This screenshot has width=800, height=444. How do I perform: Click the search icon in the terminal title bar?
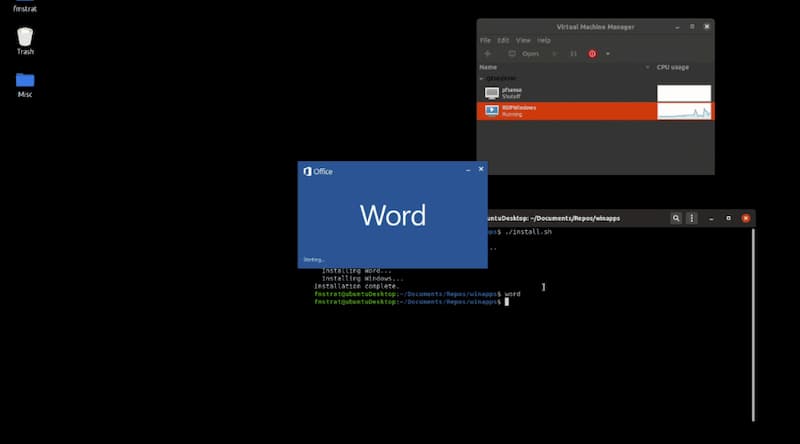coord(676,218)
